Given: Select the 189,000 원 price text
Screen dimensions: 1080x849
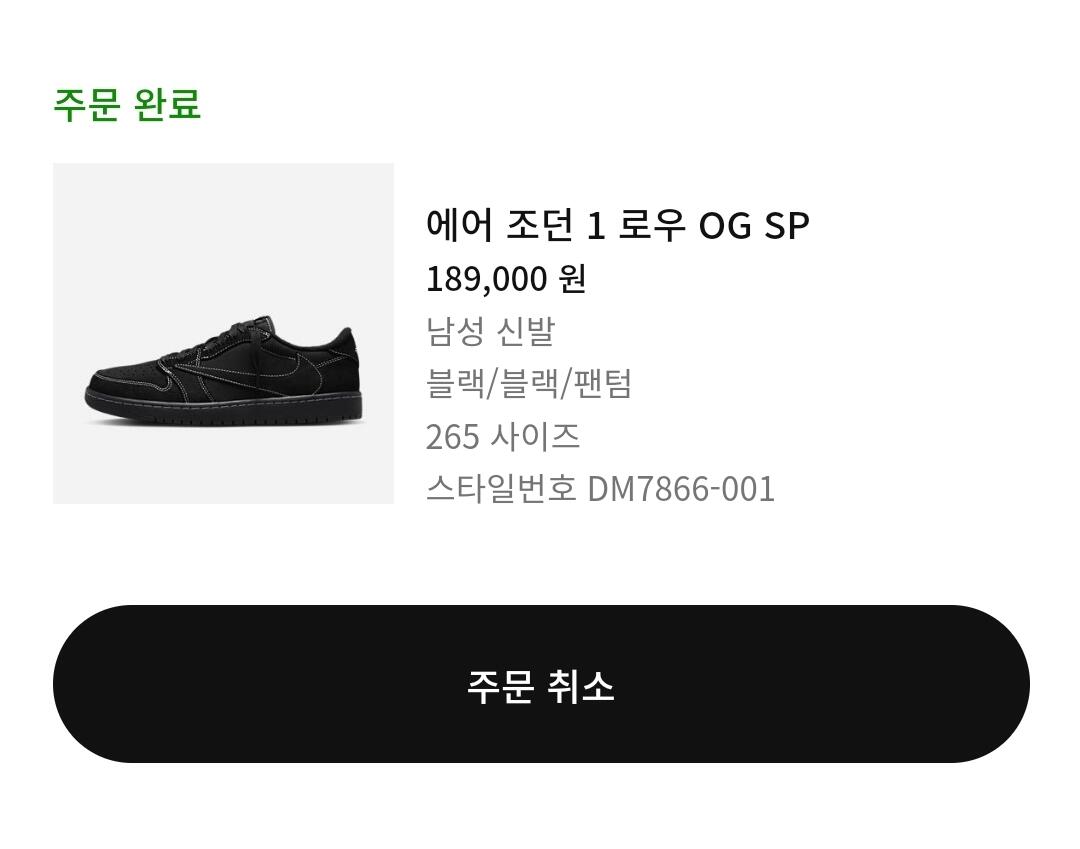Looking at the screenshot, I should (505, 279).
